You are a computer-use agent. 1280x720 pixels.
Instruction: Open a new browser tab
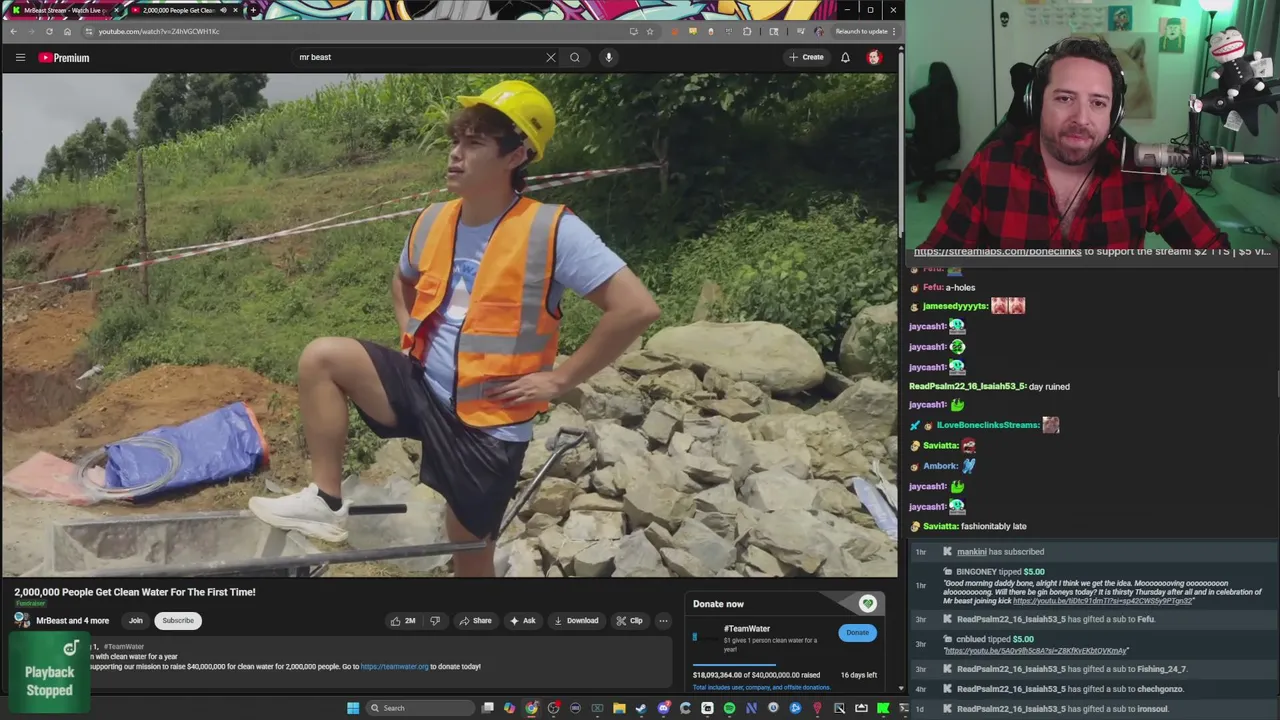click(x=253, y=10)
